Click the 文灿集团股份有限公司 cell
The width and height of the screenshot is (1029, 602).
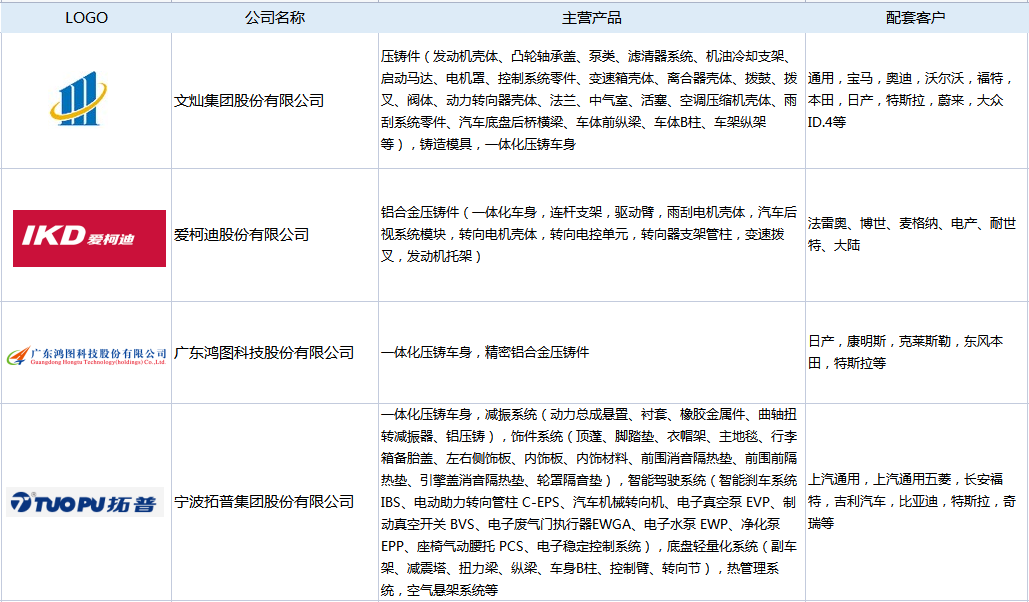click(x=275, y=100)
